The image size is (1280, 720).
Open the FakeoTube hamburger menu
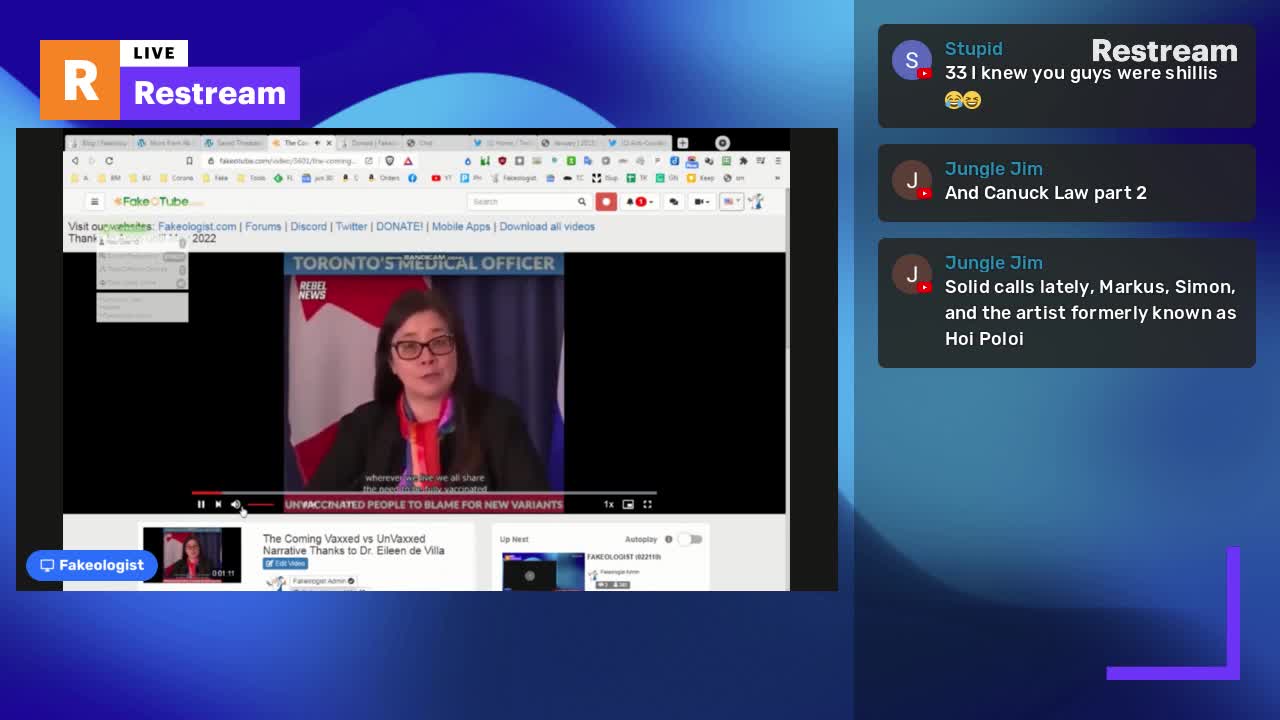click(x=94, y=201)
